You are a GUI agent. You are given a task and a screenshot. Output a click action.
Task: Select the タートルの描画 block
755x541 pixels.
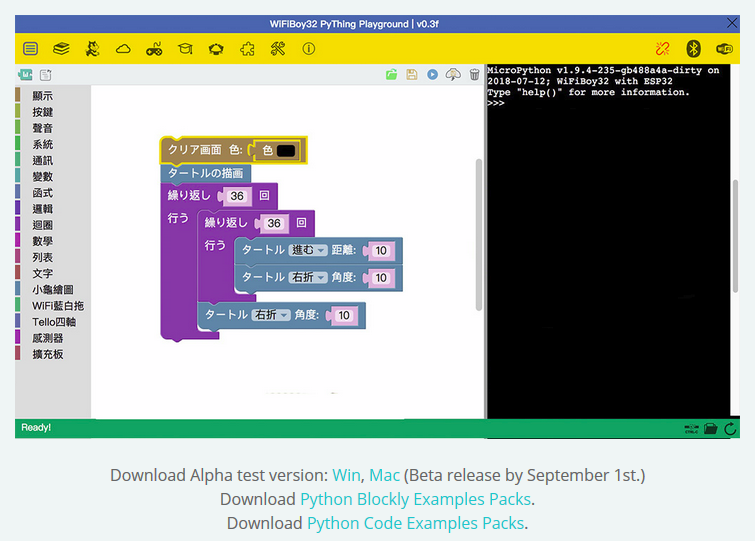tap(206, 173)
